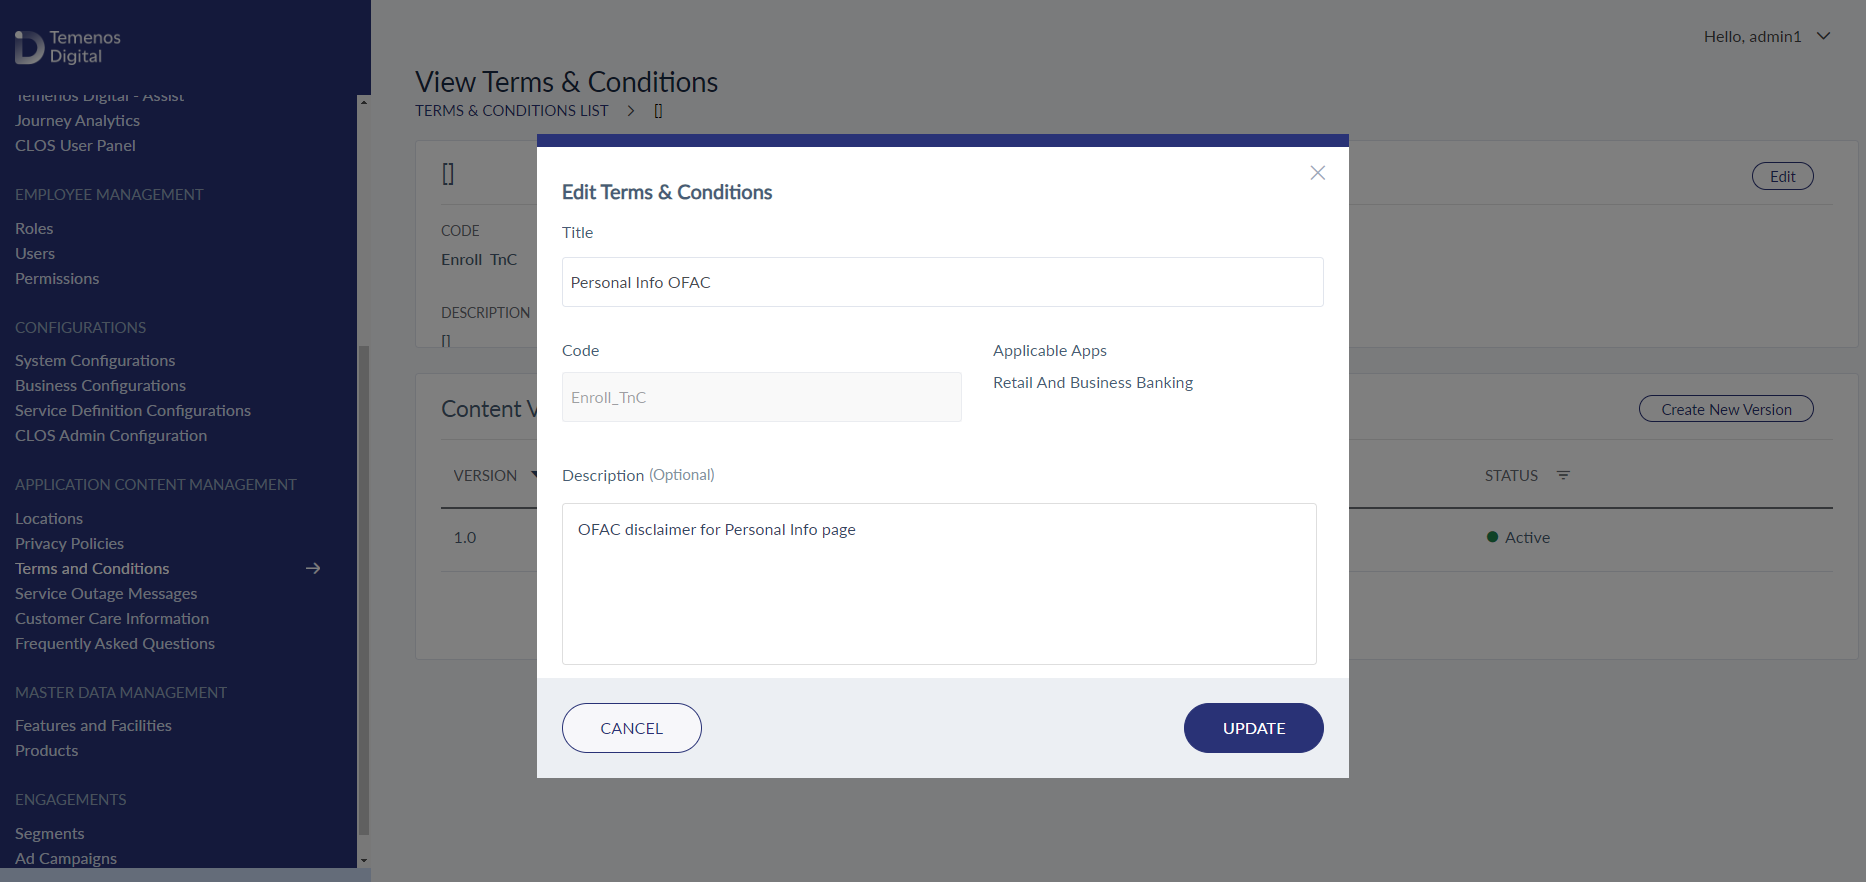Screen dimensions: 1866x882
Task: Click the CANCEL button
Action: [x=632, y=728]
